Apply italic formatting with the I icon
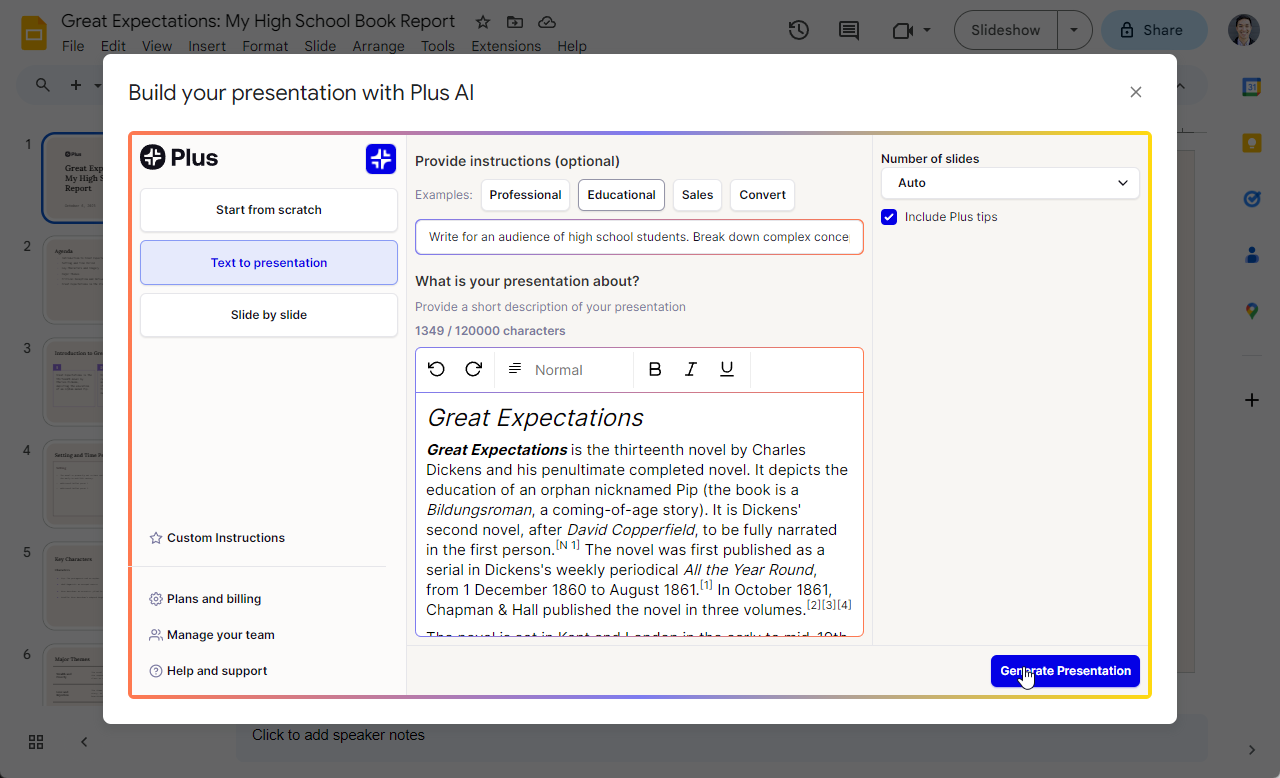 click(690, 369)
